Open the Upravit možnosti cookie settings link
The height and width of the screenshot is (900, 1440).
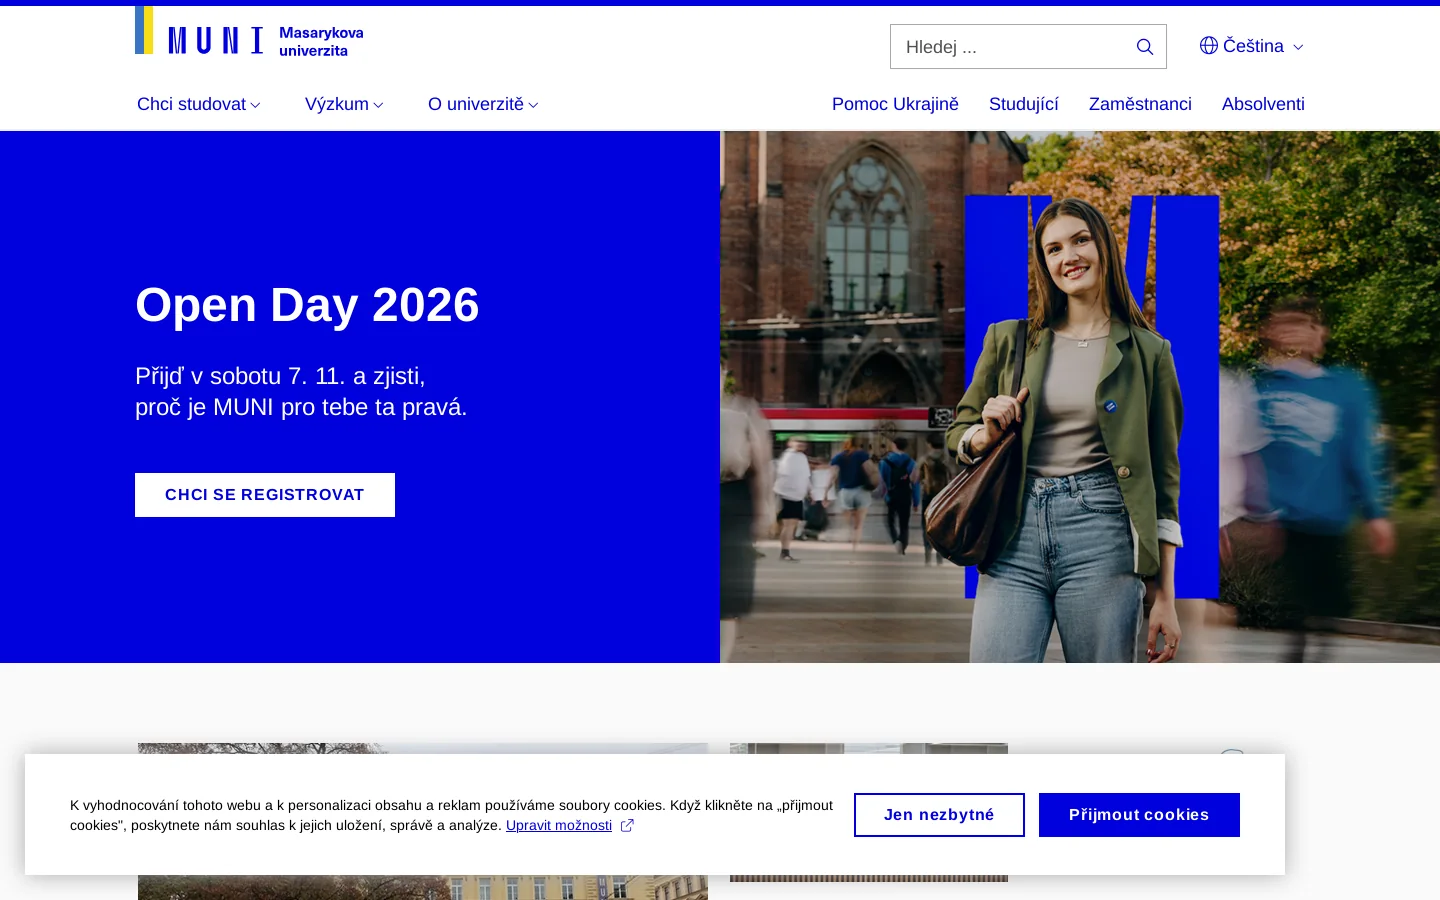tap(559, 826)
